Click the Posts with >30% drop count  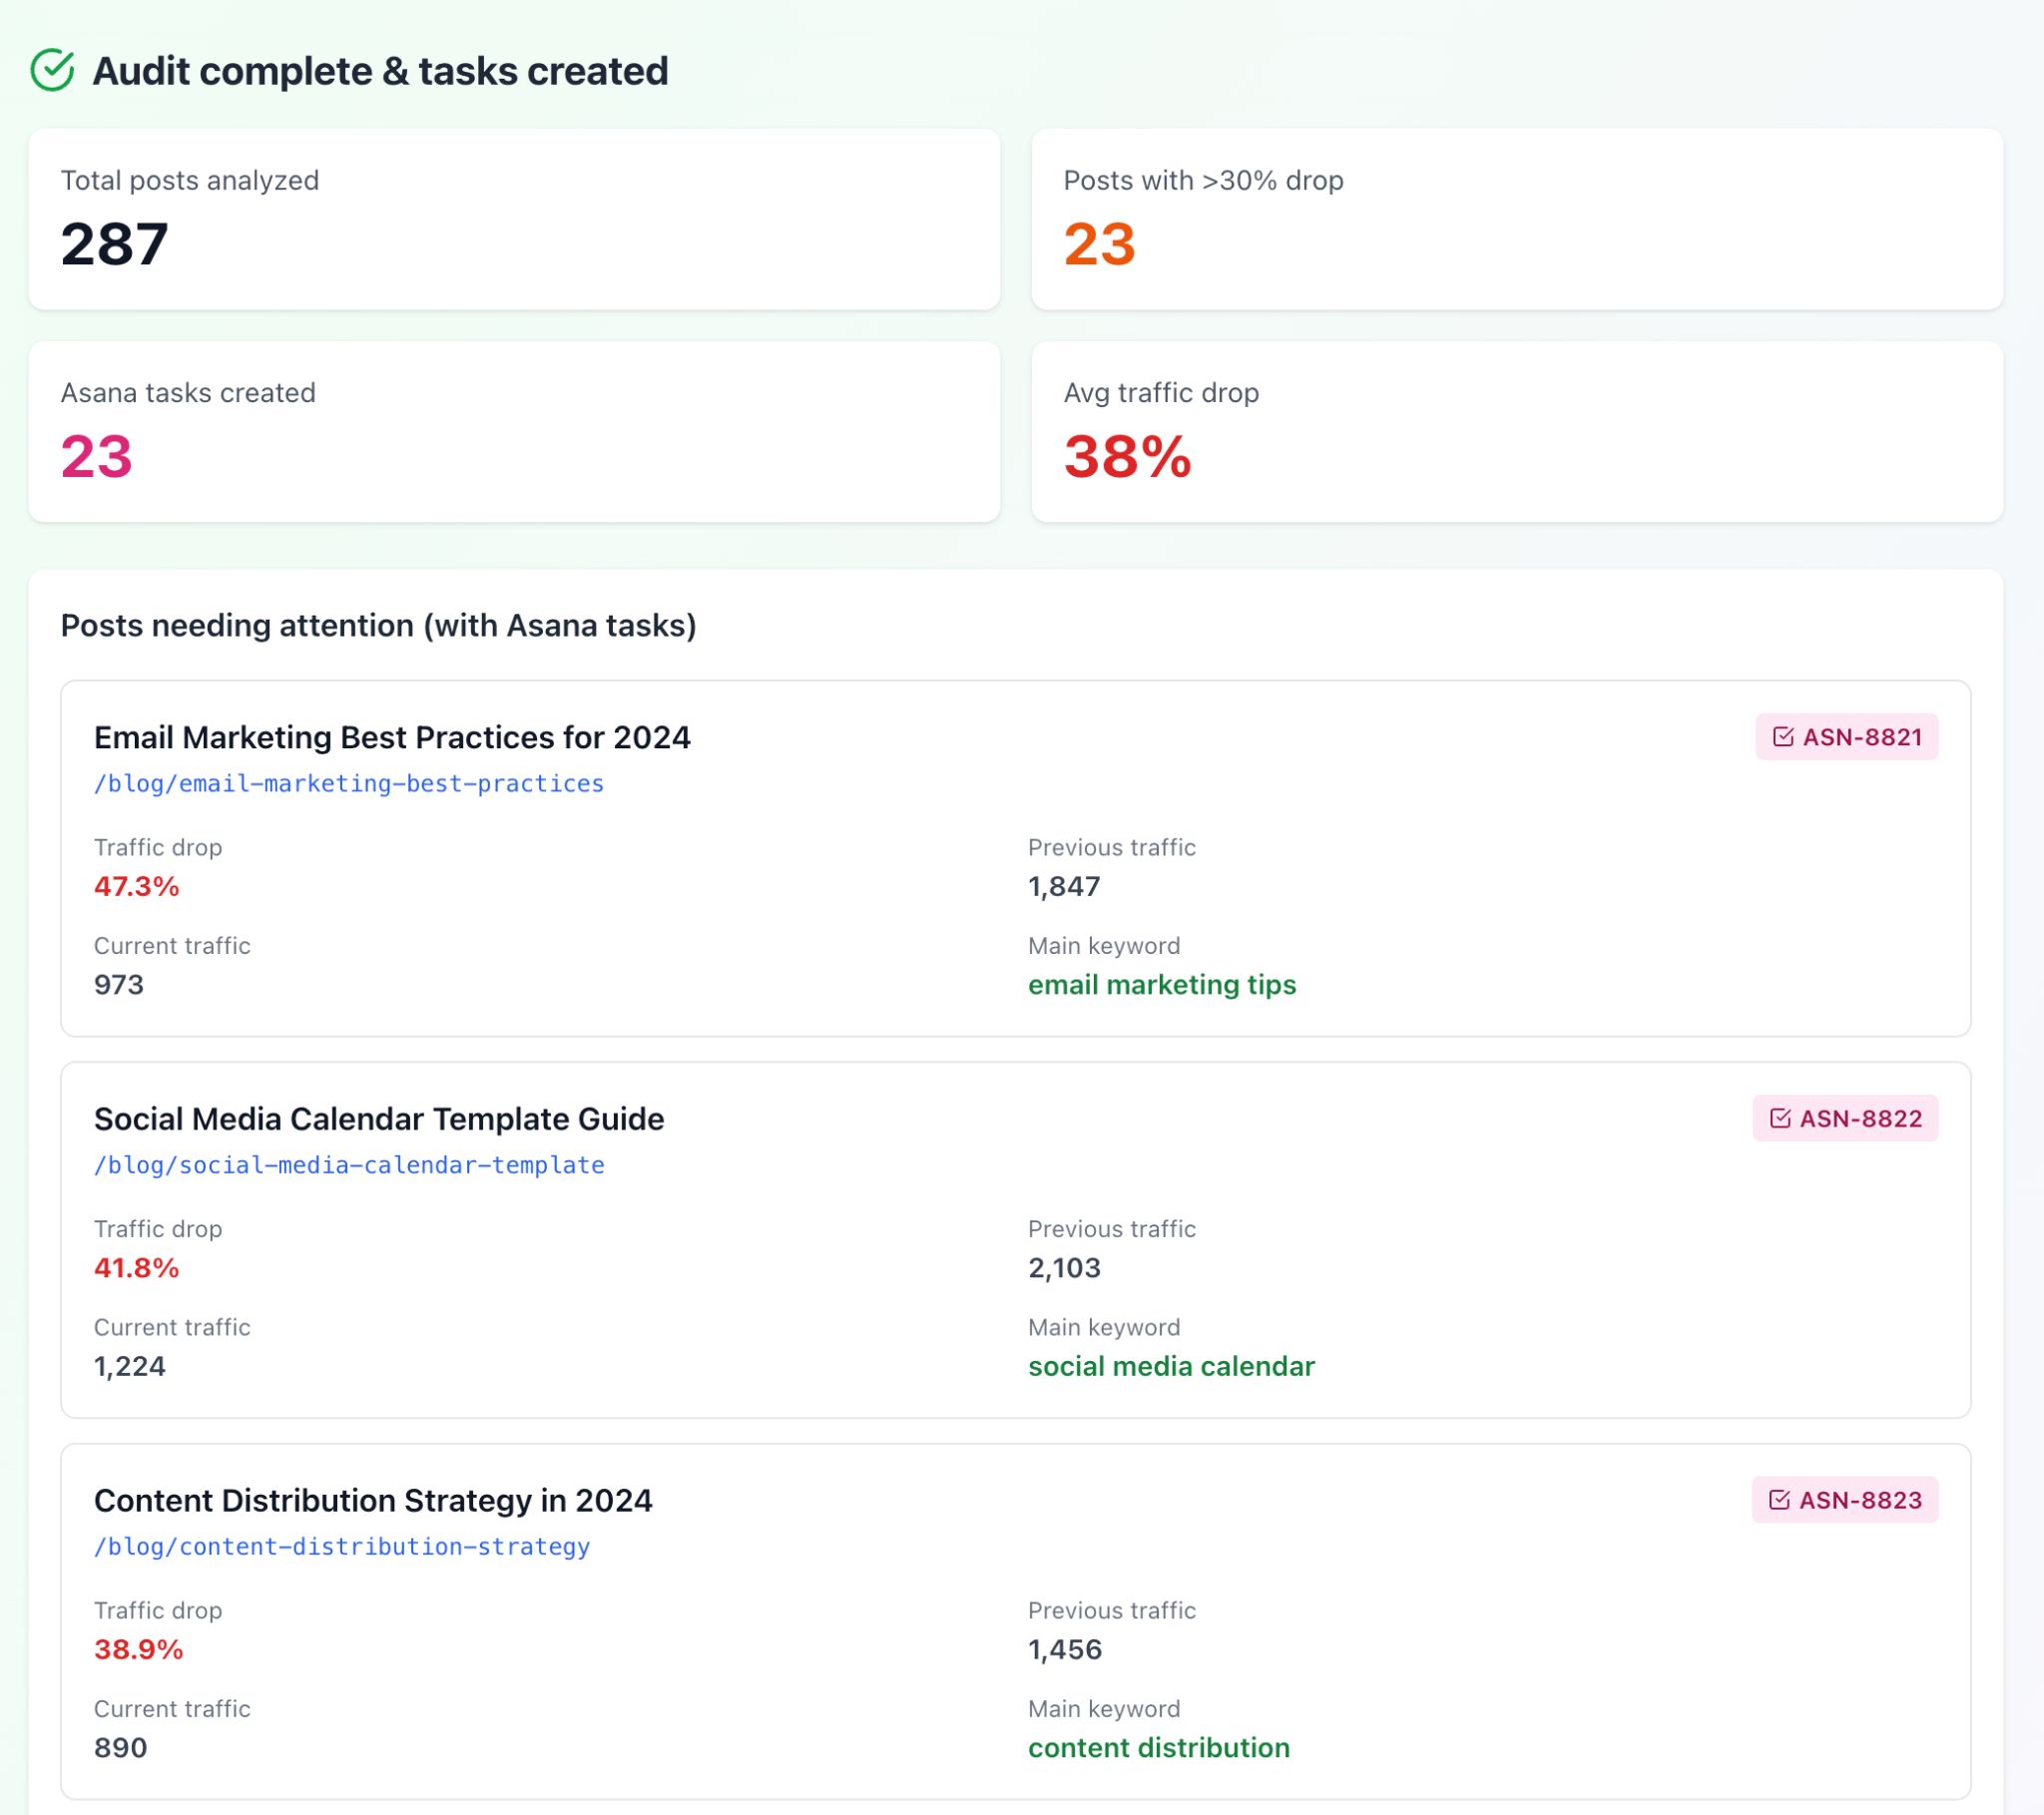coord(1102,244)
